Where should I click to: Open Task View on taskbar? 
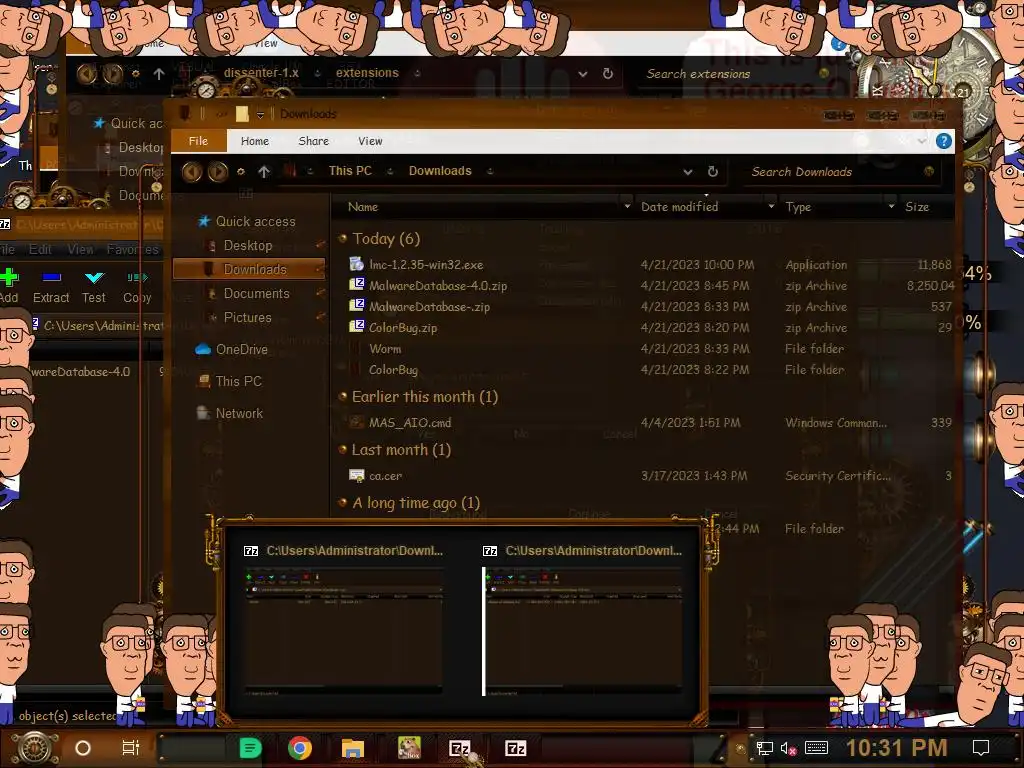click(x=131, y=748)
